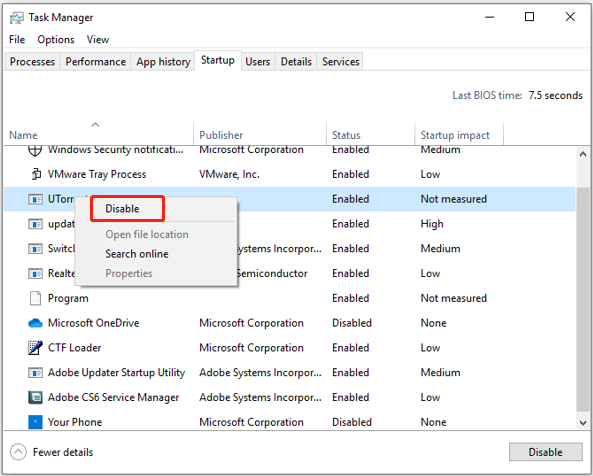Click the Adobe CS6 Service Manager icon

(x=35, y=397)
